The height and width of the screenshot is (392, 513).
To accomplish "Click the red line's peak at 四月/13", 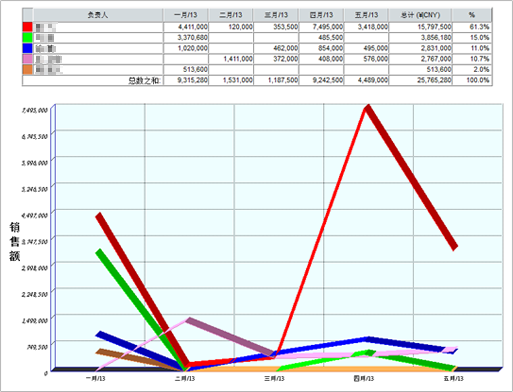I will click(367, 108).
